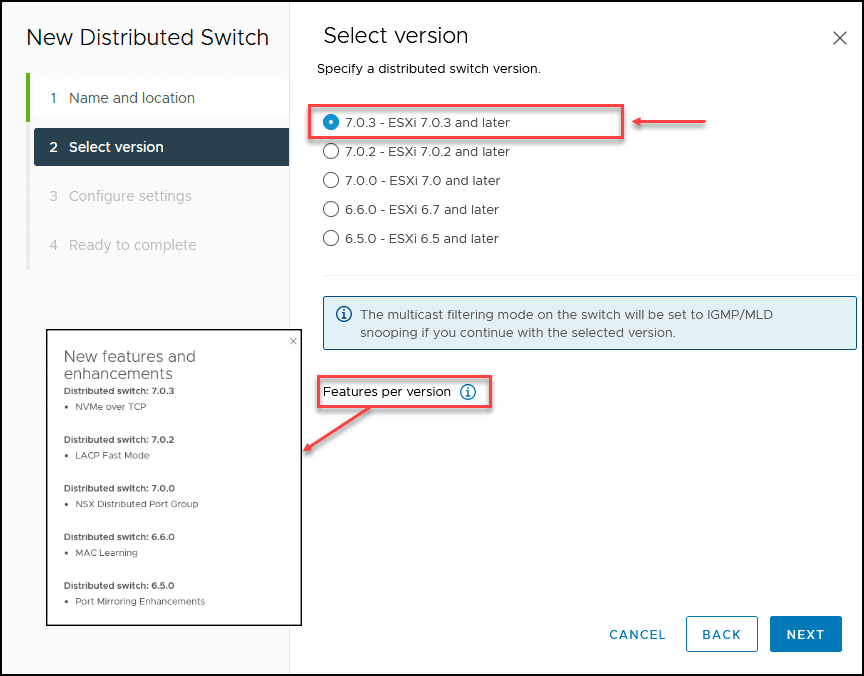Click the Distributed switch: 7.0.0 heading
The width and height of the screenshot is (864, 676).
click(119, 488)
